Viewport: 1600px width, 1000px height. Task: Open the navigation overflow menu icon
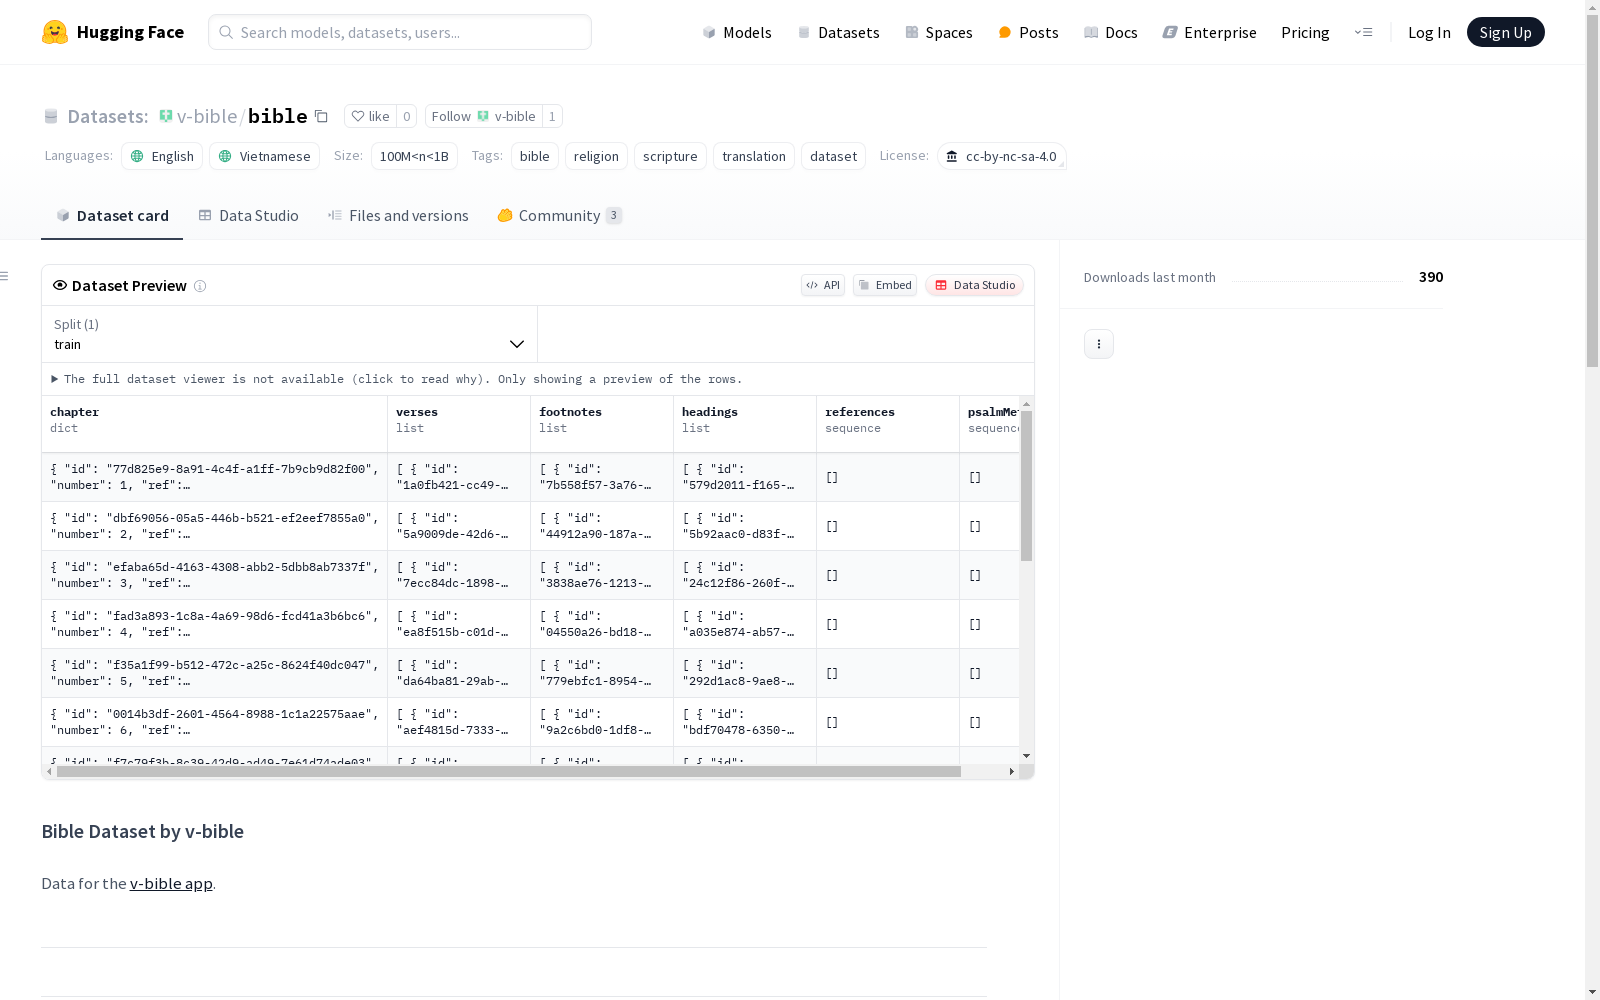[x=1363, y=32]
